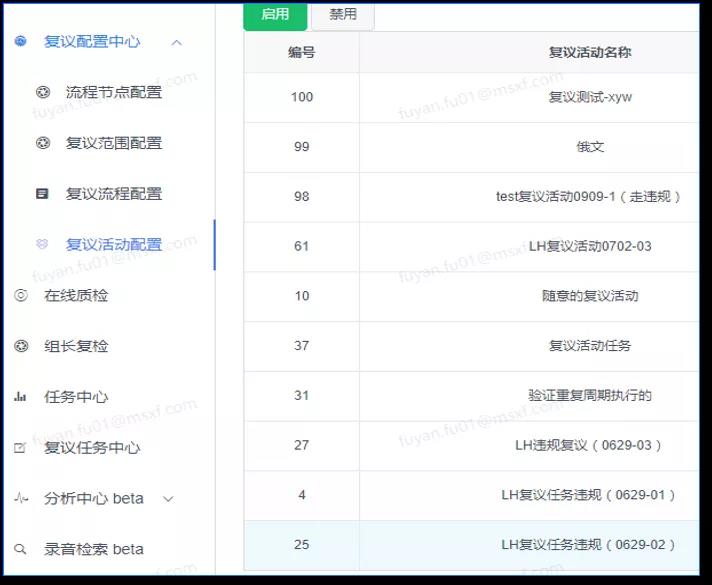Open the 复议范围配置 menu item
The width and height of the screenshot is (712, 585).
tap(113, 143)
